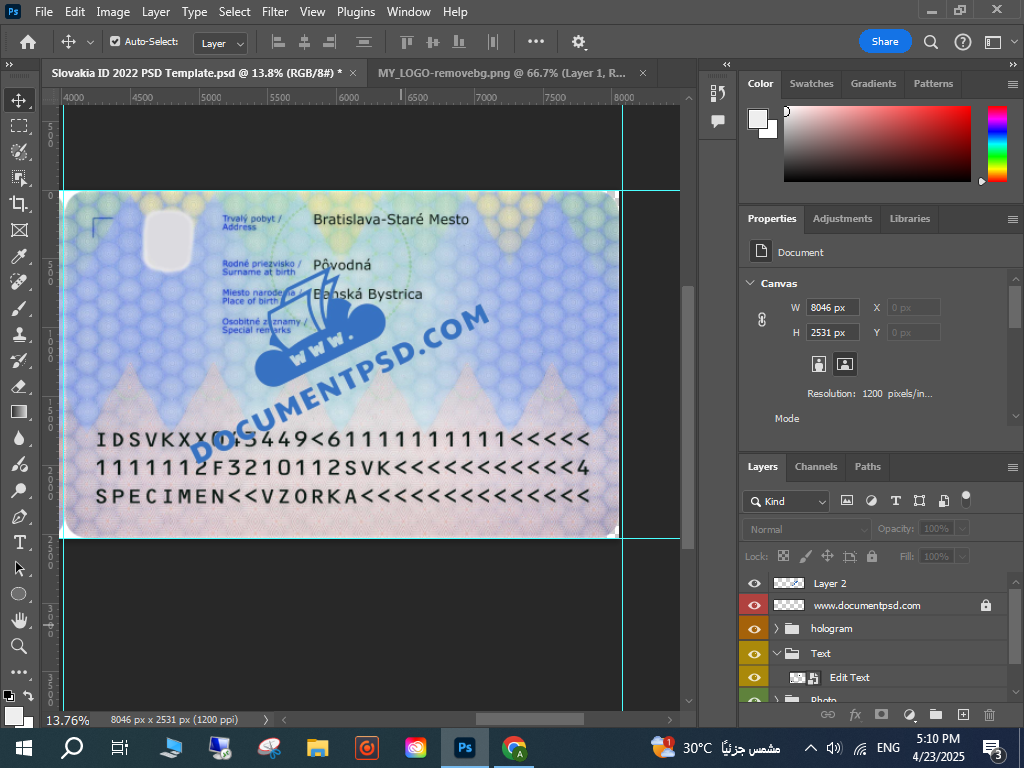
Task: Hide the www.documentpsd.com layer
Action: click(754, 606)
